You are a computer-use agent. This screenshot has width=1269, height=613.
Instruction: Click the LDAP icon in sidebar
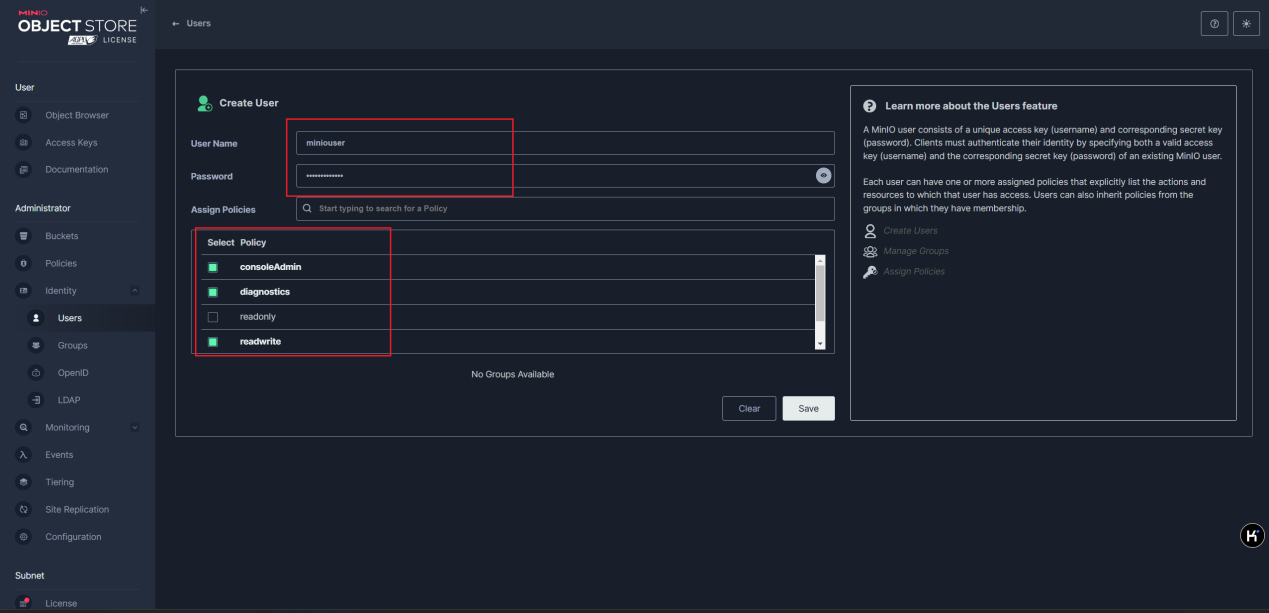tap(37, 399)
